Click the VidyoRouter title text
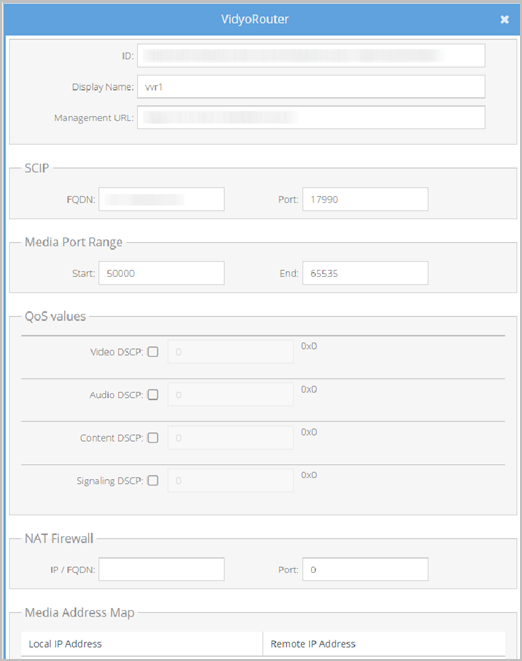522x661 pixels. click(255, 19)
